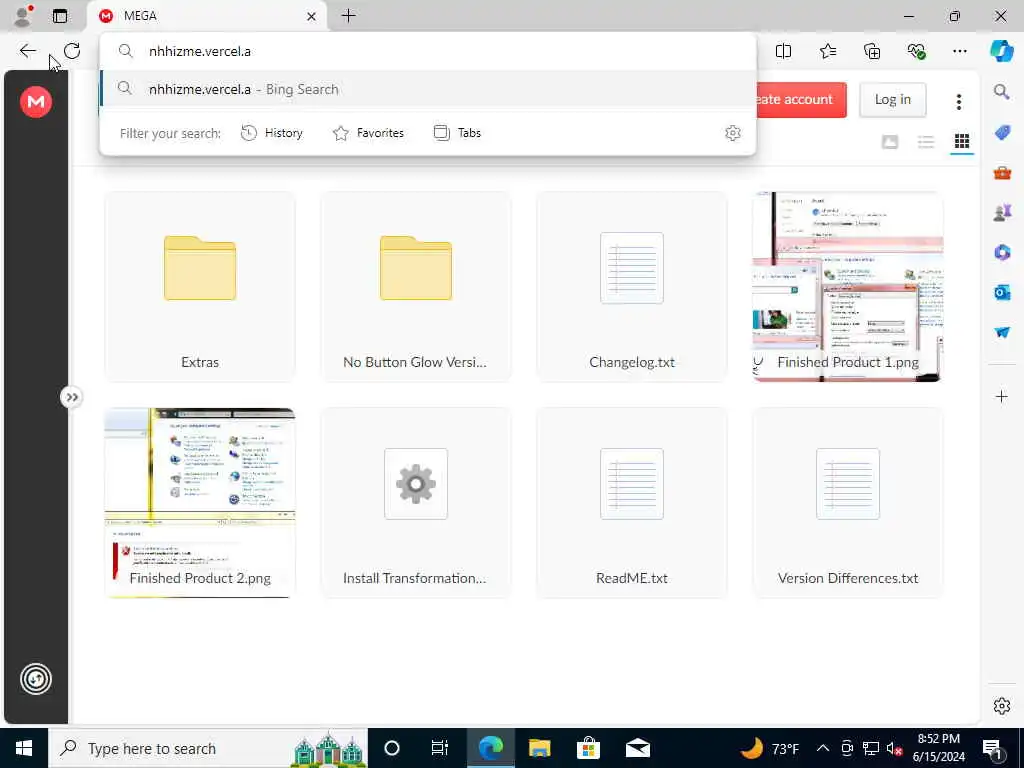Open File Explorer from taskbar
The height and width of the screenshot is (768, 1024).
point(539,748)
